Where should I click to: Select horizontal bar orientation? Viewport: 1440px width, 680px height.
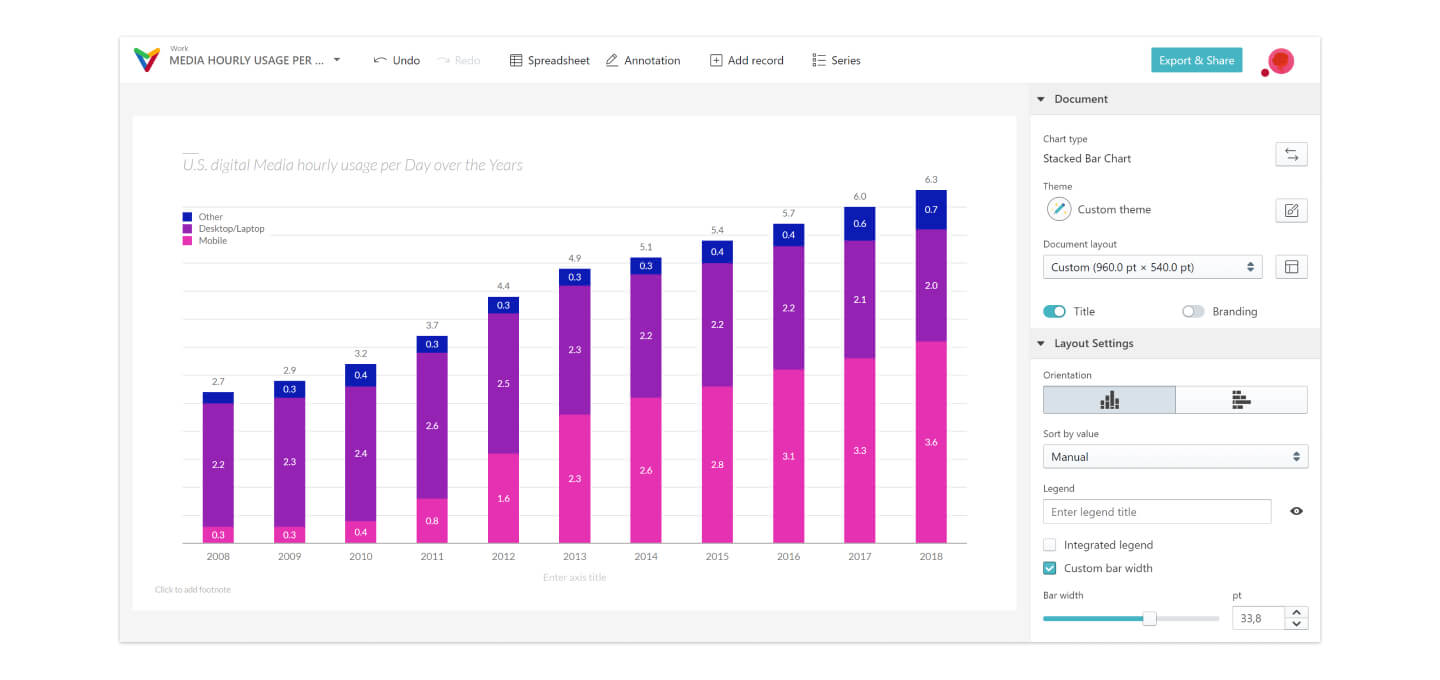(1241, 400)
